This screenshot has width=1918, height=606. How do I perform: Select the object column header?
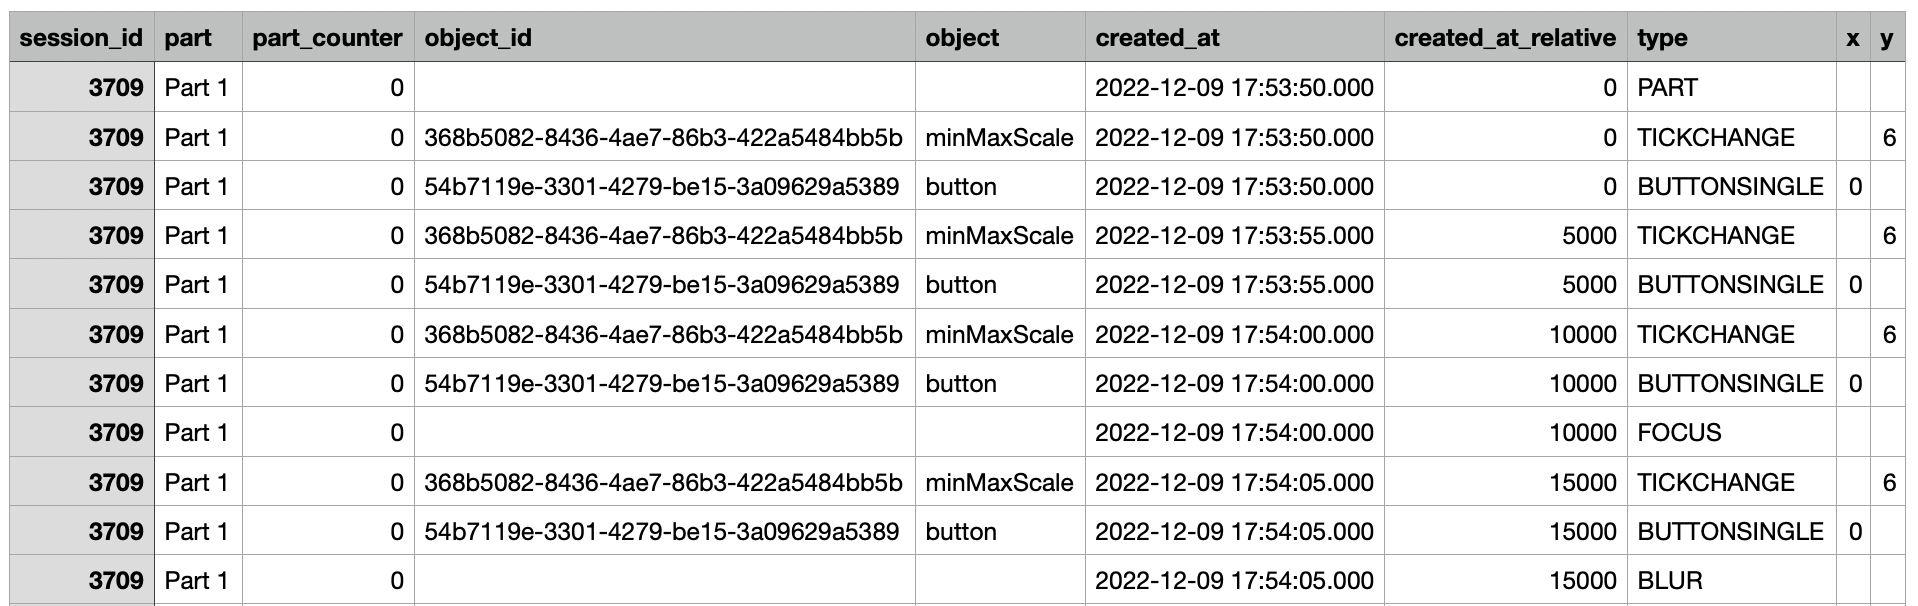tap(1000, 38)
